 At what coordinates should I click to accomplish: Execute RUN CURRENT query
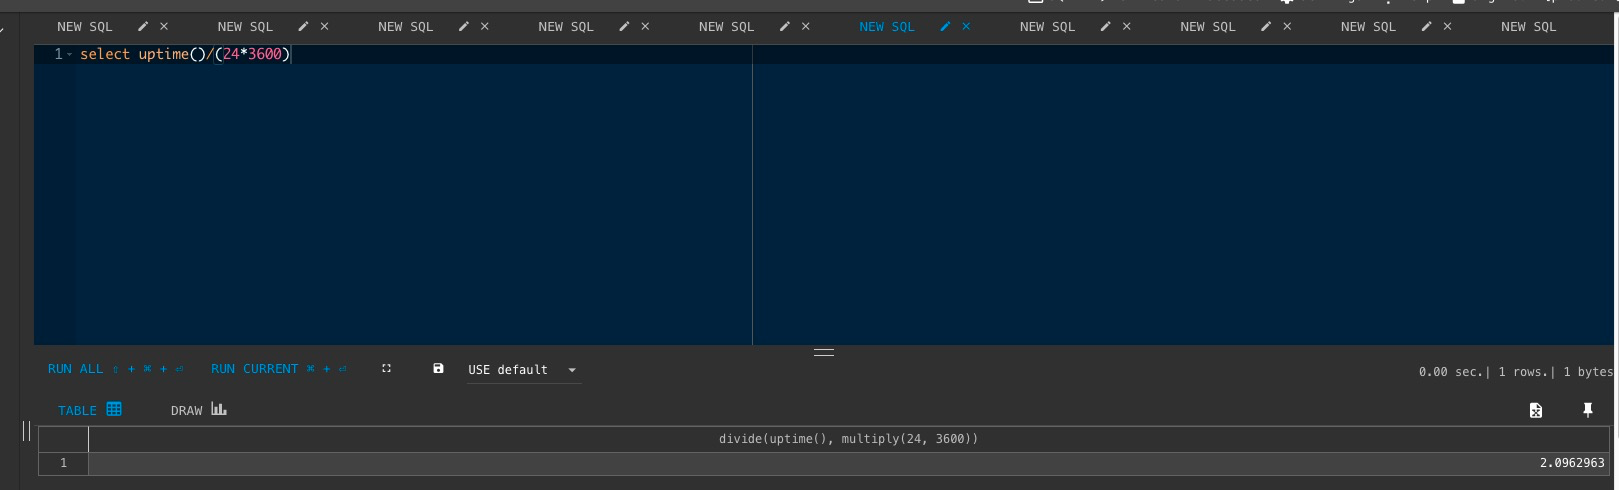point(279,369)
